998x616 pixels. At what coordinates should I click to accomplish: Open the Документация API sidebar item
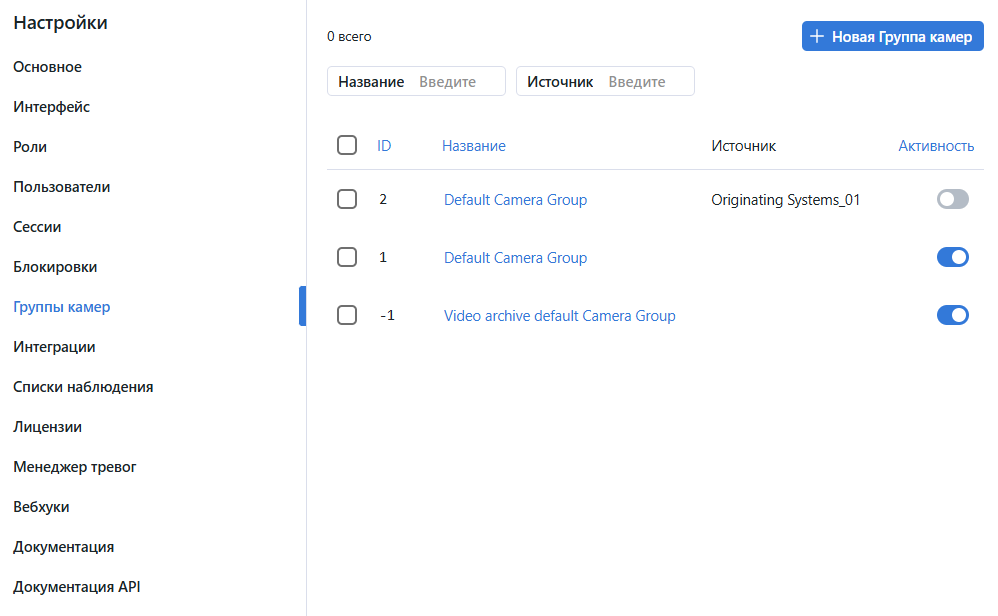(x=76, y=587)
